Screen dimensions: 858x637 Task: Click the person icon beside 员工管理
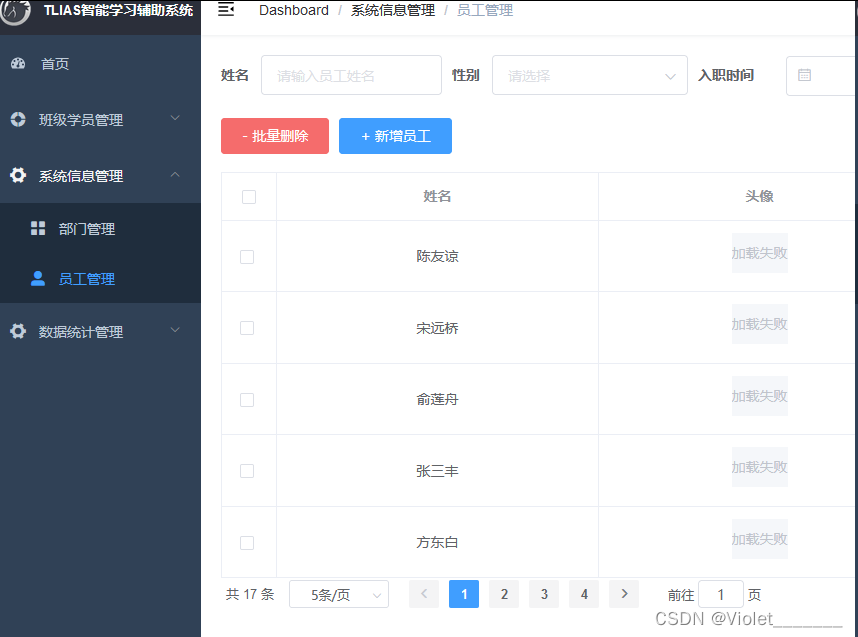[x=40, y=278]
